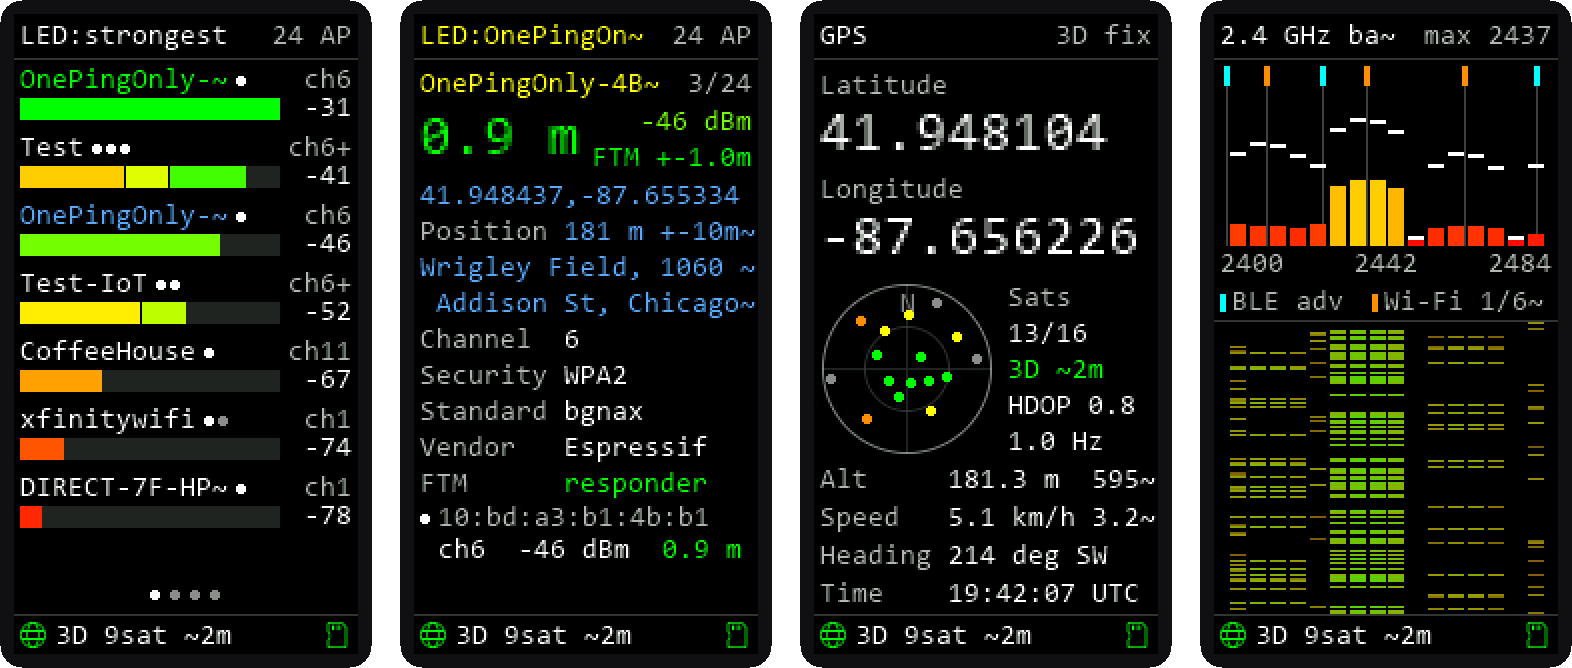Select the DIRECT-7F-HP~ network name

[x=124, y=488]
